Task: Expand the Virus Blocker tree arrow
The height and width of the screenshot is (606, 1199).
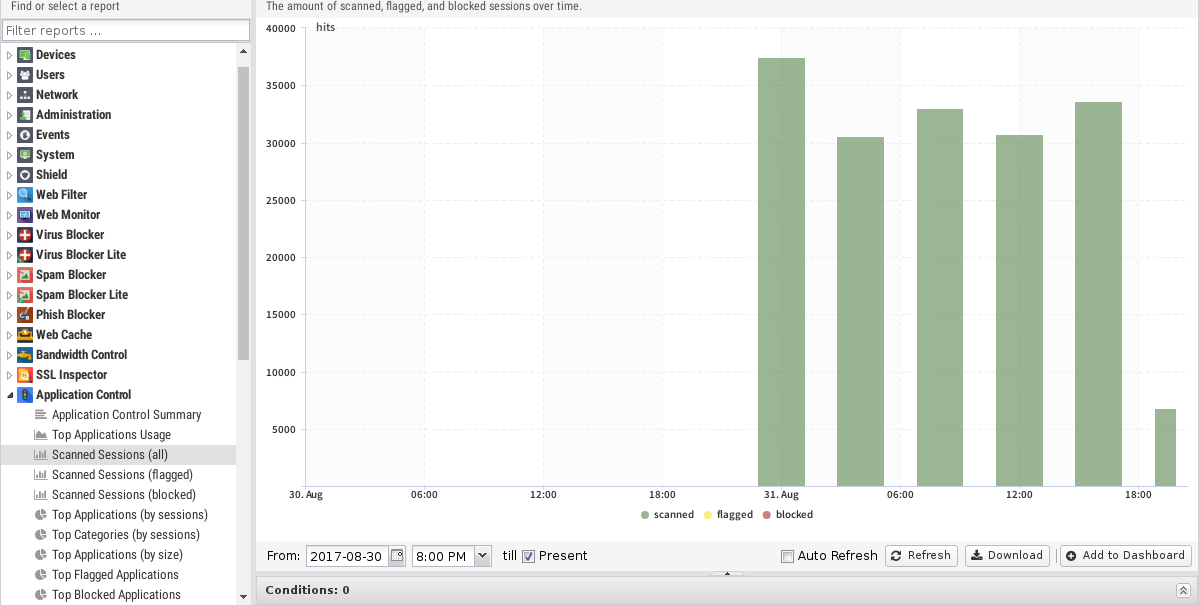Action: (x=10, y=235)
